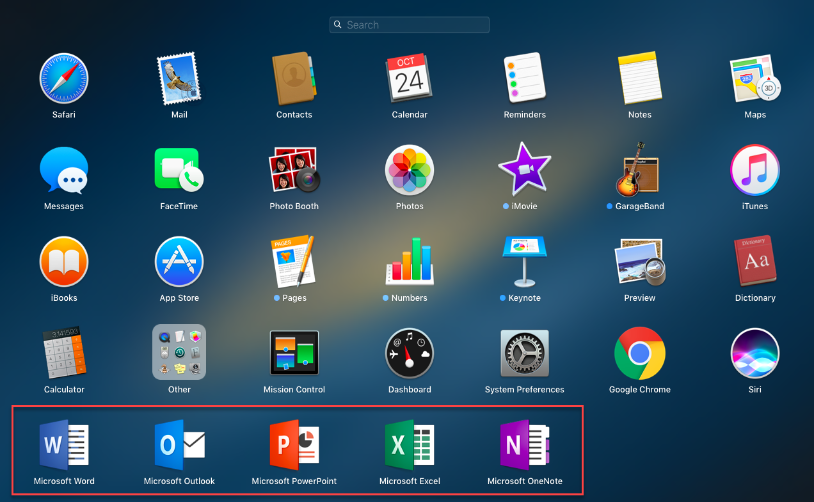Launch FaceTime
814x502 pixels.
[179, 170]
